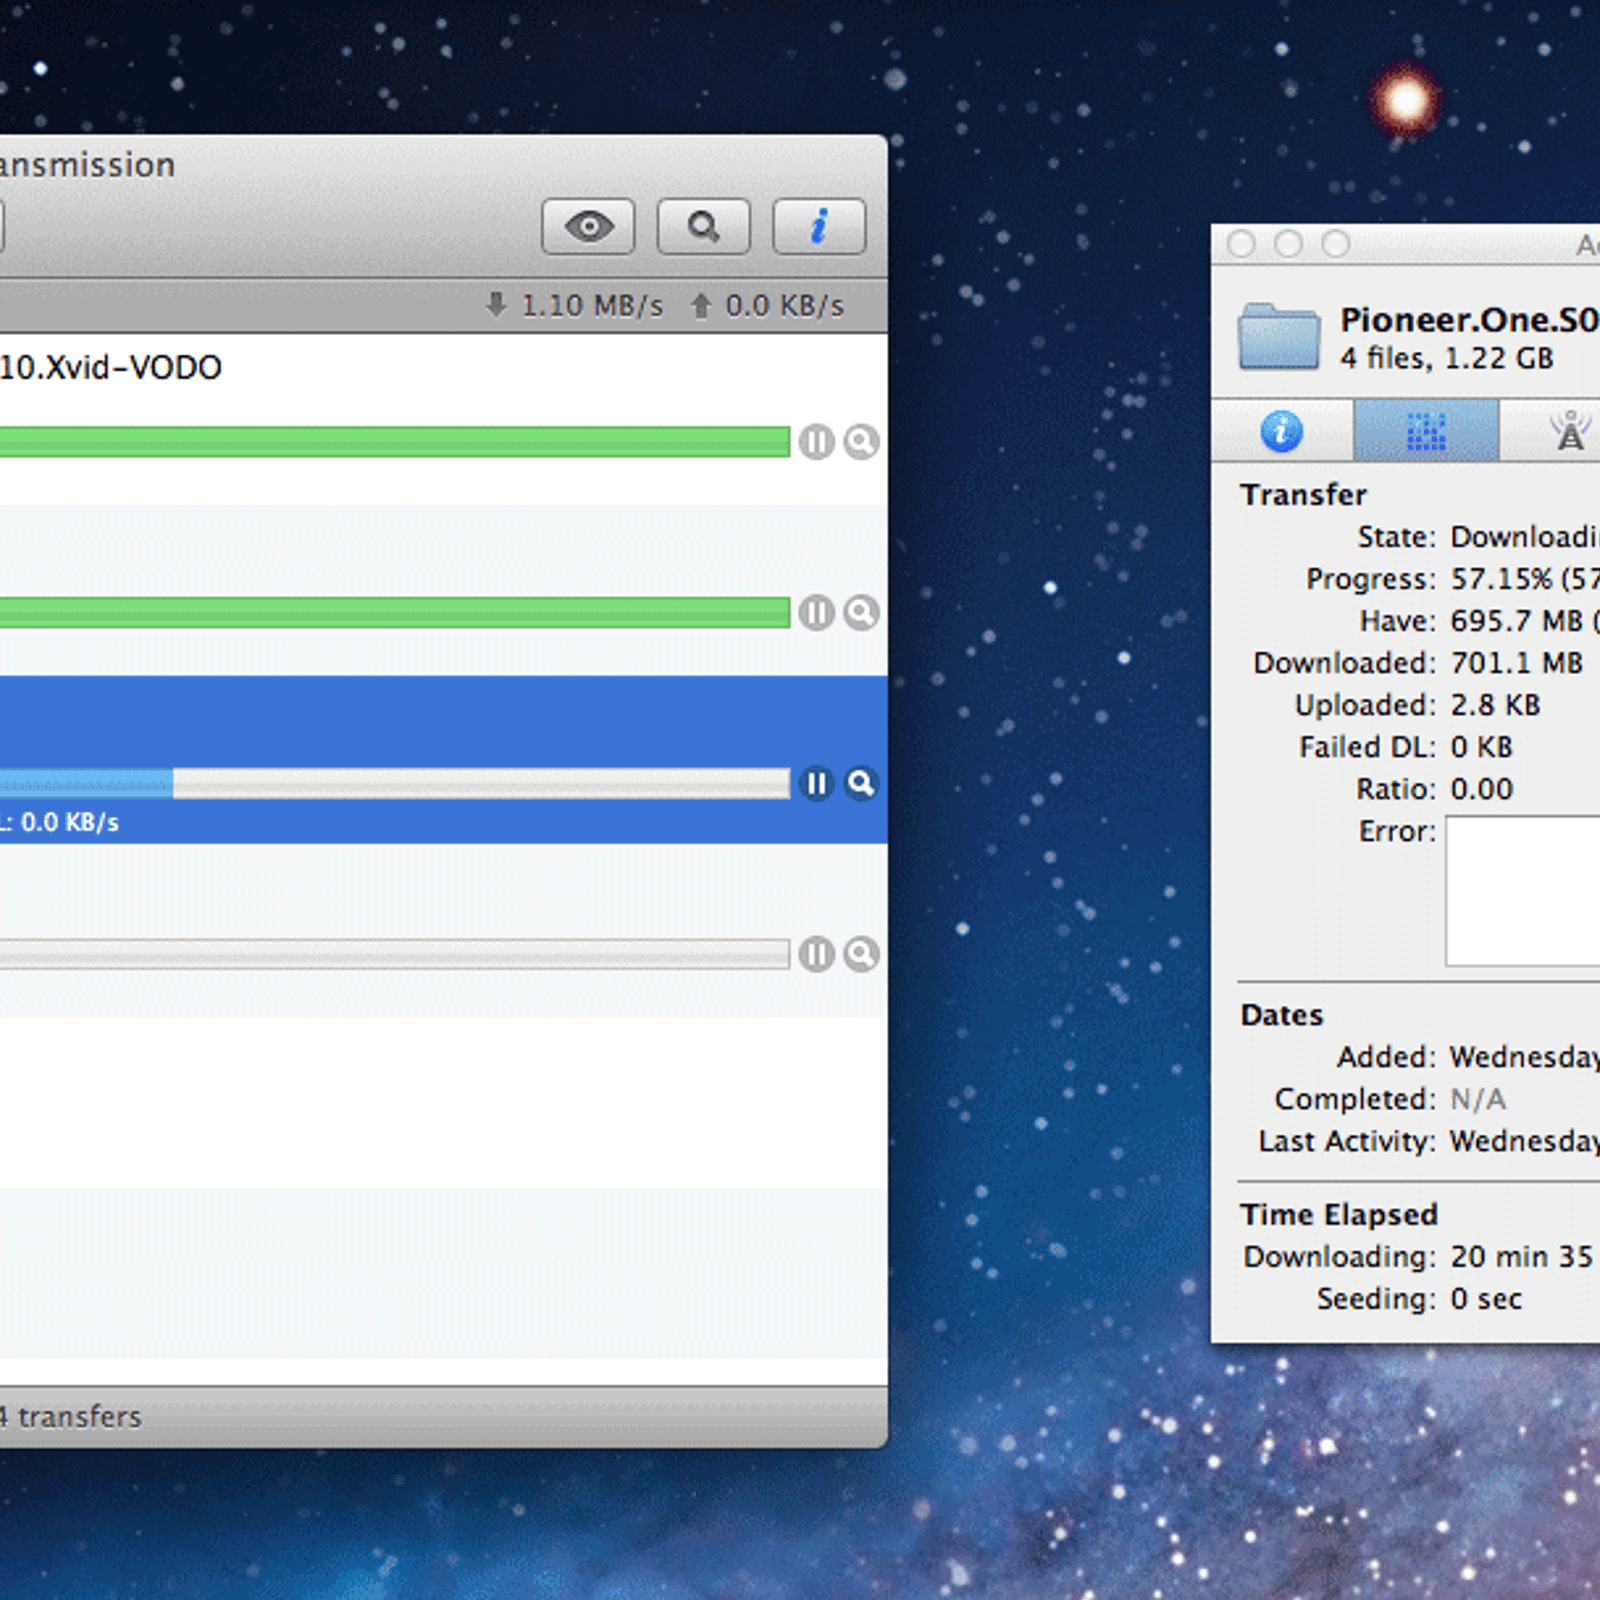This screenshot has height=1600, width=1600.
Task: Reveal the Xvid-VODO torrent in Finder
Action: click(x=861, y=441)
